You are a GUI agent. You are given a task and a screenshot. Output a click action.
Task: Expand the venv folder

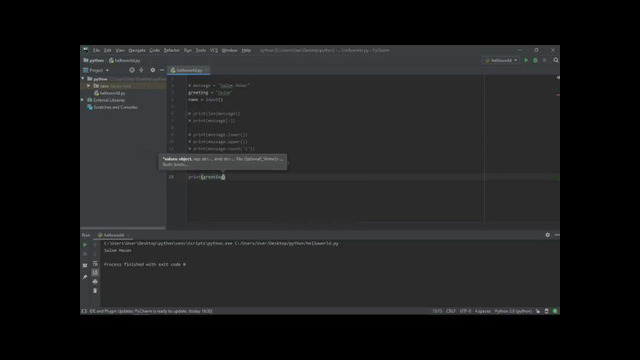coord(89,86)
